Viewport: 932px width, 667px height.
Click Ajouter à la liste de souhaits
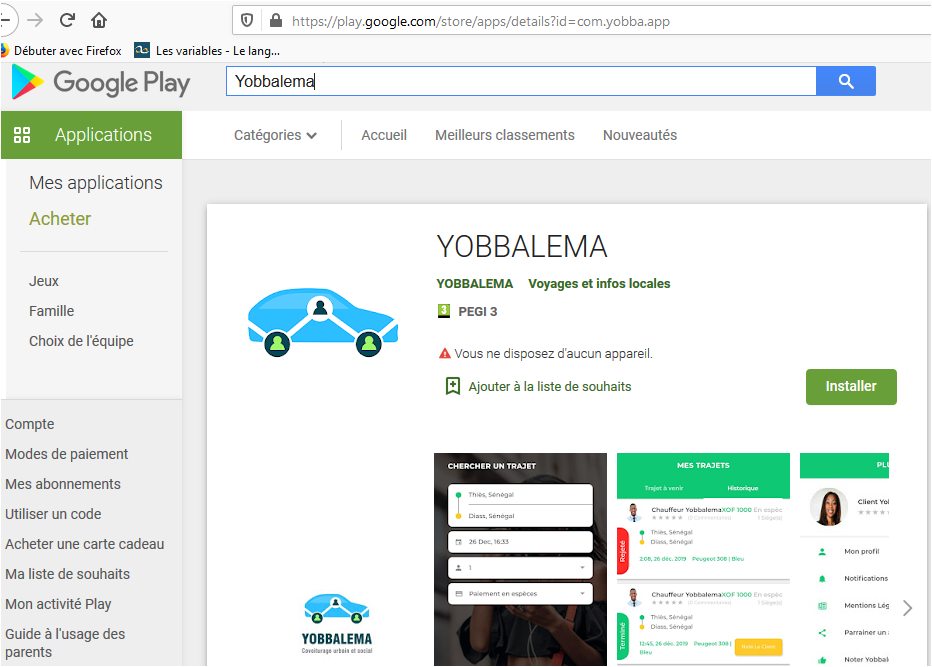tap(550, 386)
